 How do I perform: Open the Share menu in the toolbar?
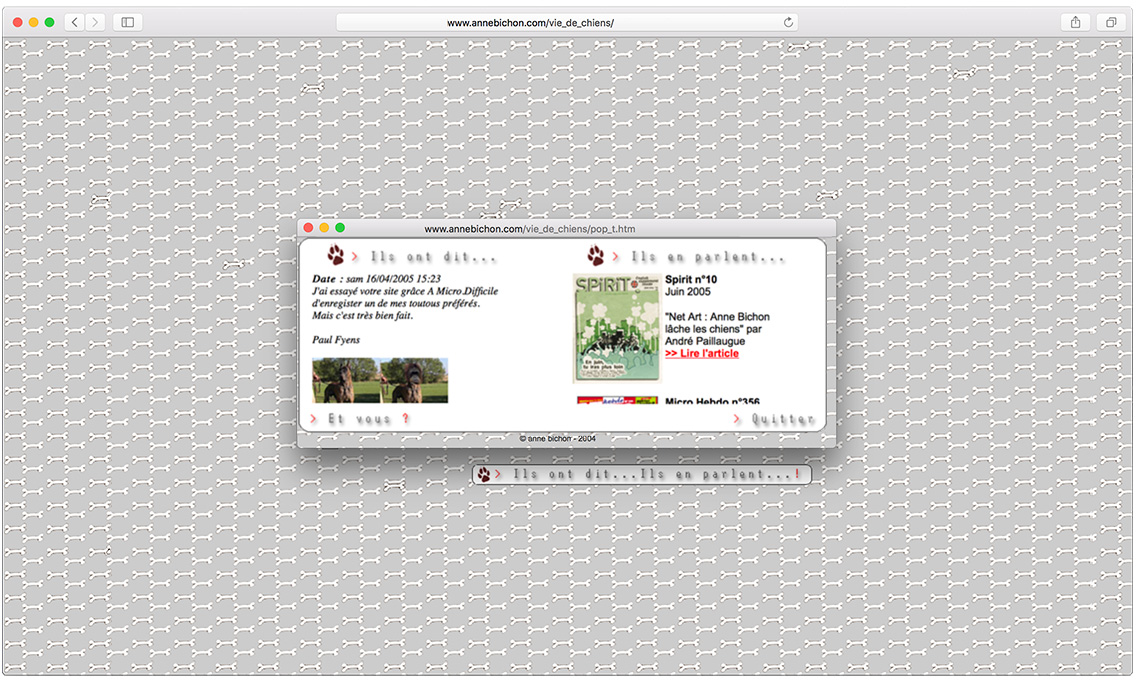pyautogui.click(x=1075, y=22)
